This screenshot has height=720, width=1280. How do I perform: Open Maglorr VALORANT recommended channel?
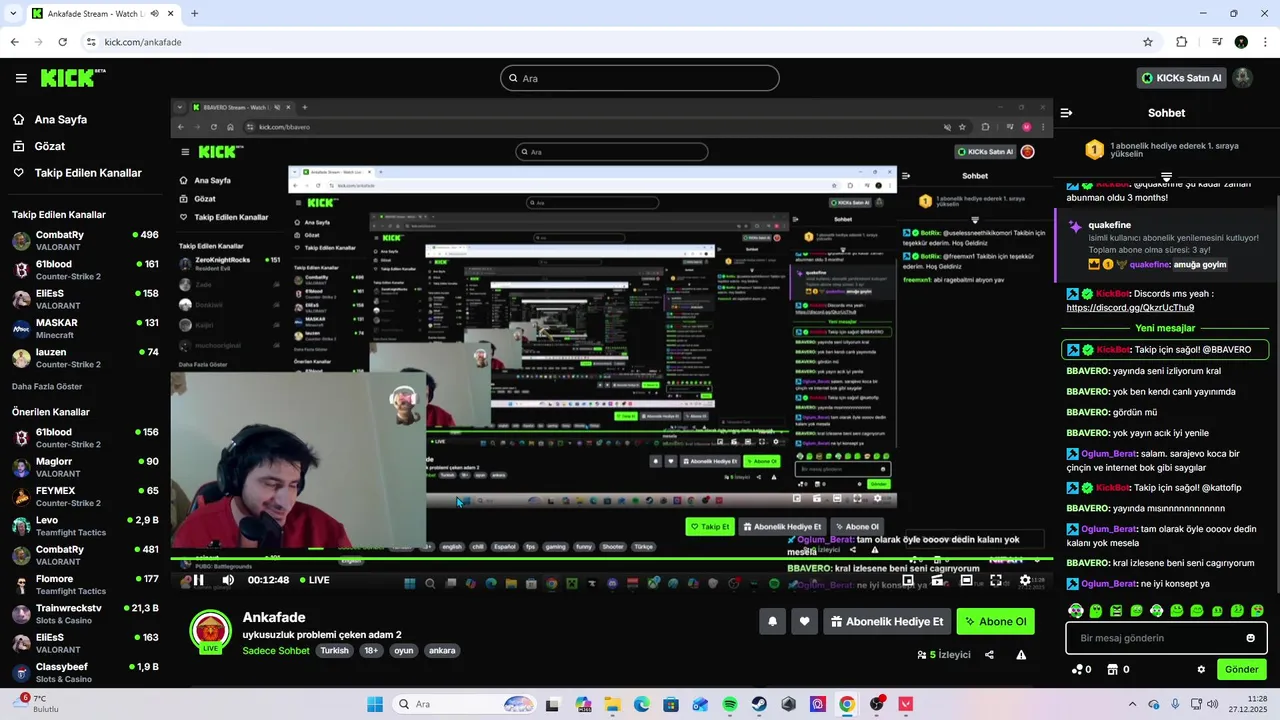click(x=84, y=467)
